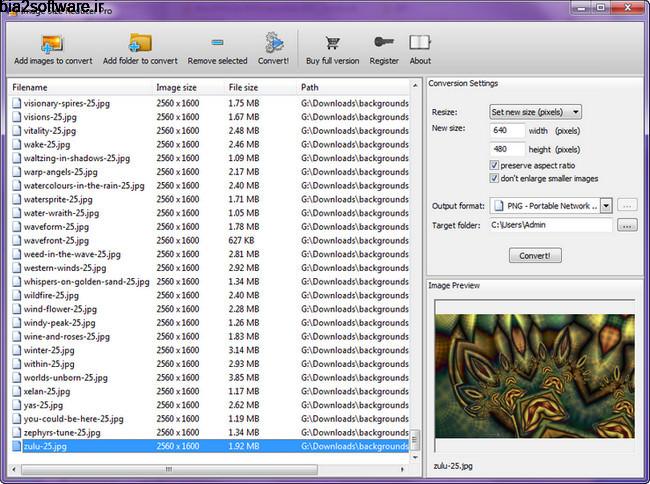This screenshot has height=484, width=650.
Task: Select the vitality-25.jpg row
Action: coord(210,131)
